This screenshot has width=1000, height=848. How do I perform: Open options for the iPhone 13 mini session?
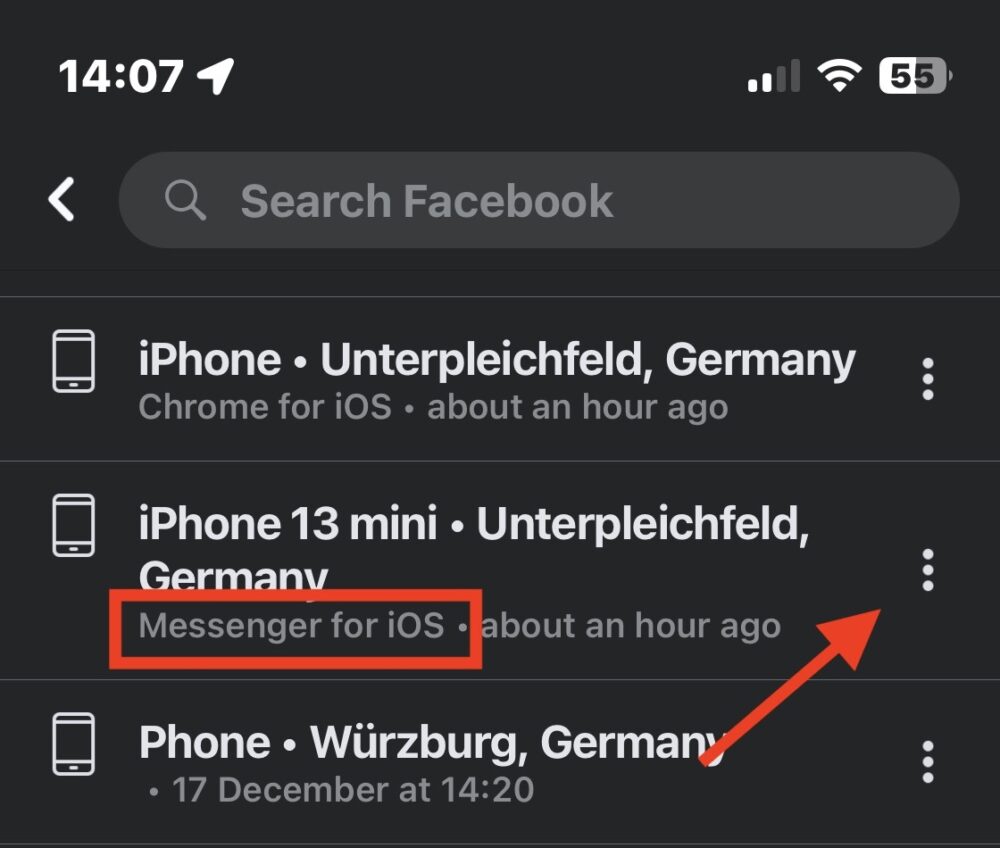click(x=928, y=568)
